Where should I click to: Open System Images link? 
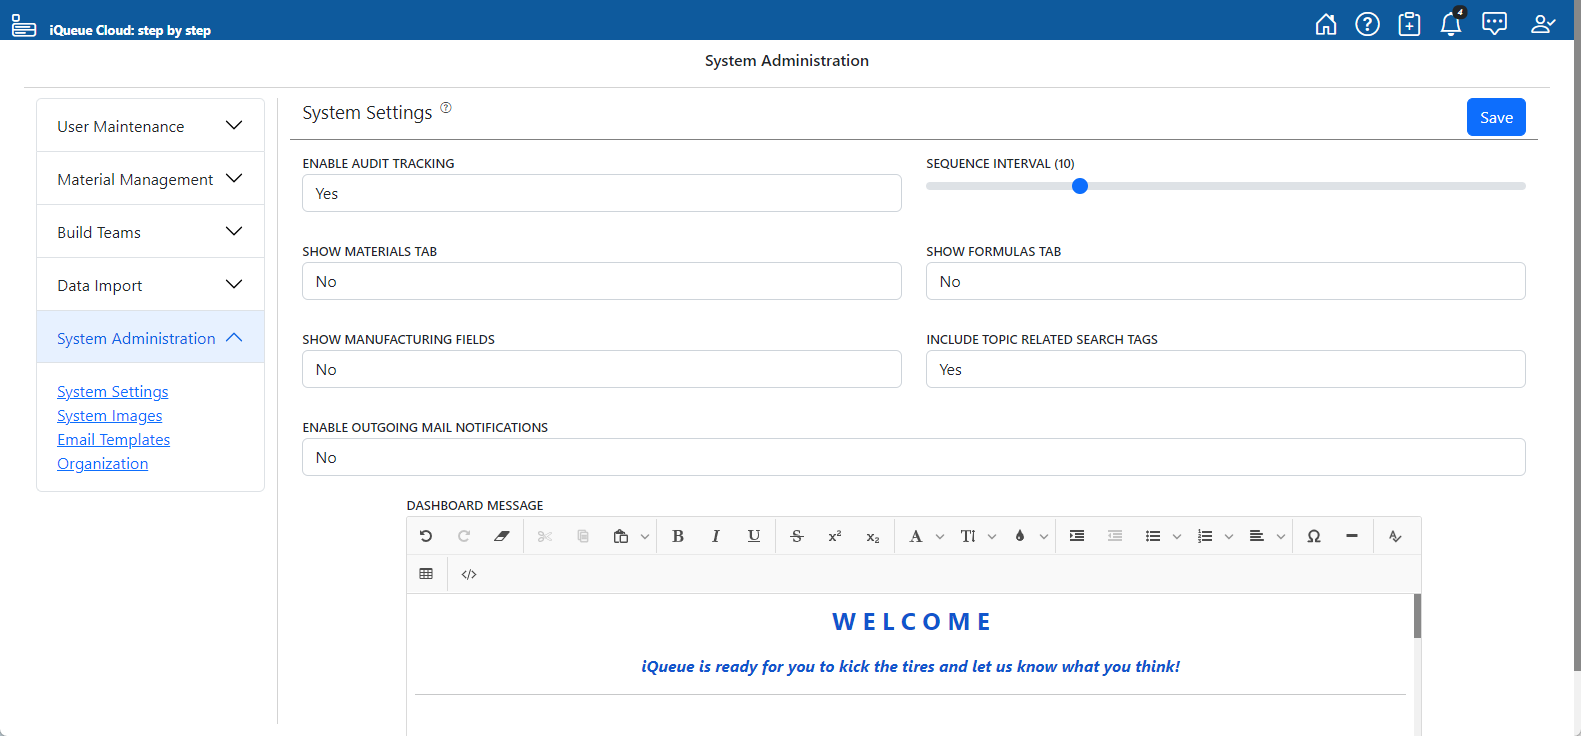coord(109,416)
